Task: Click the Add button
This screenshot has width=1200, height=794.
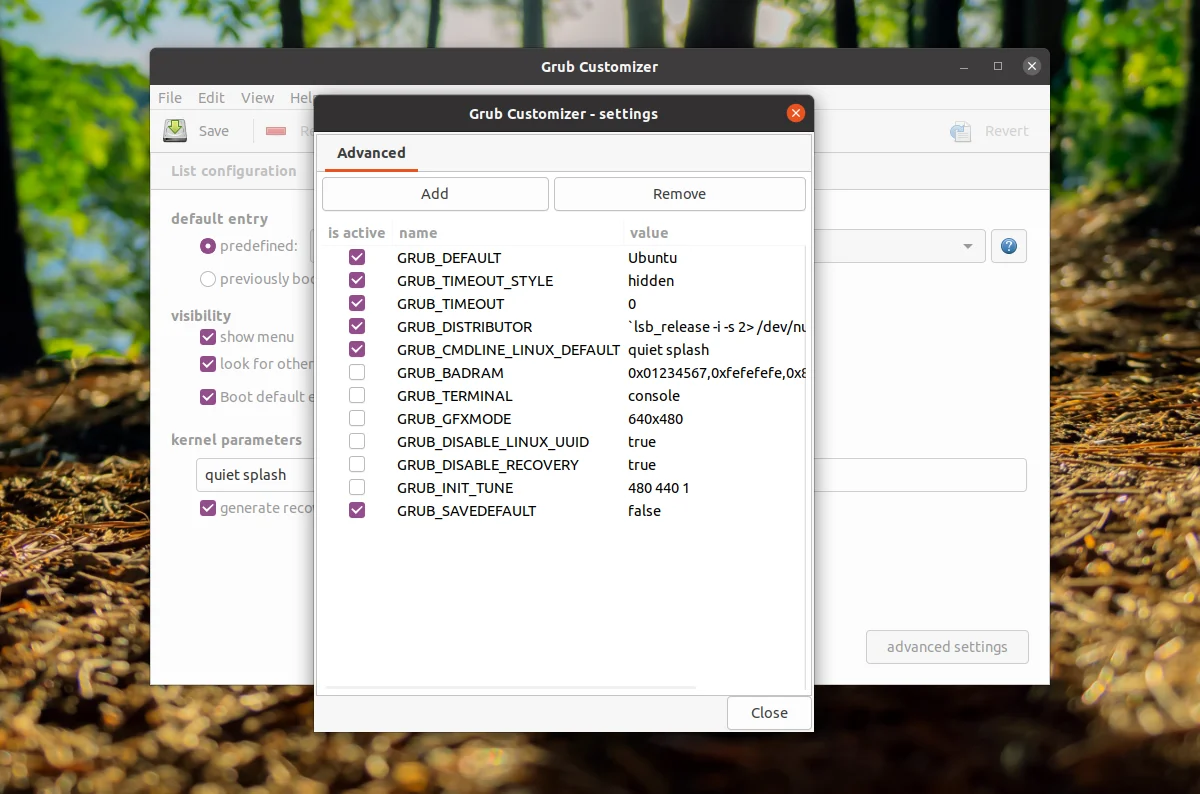Action: pyautogui.click(x=435, y=194)
